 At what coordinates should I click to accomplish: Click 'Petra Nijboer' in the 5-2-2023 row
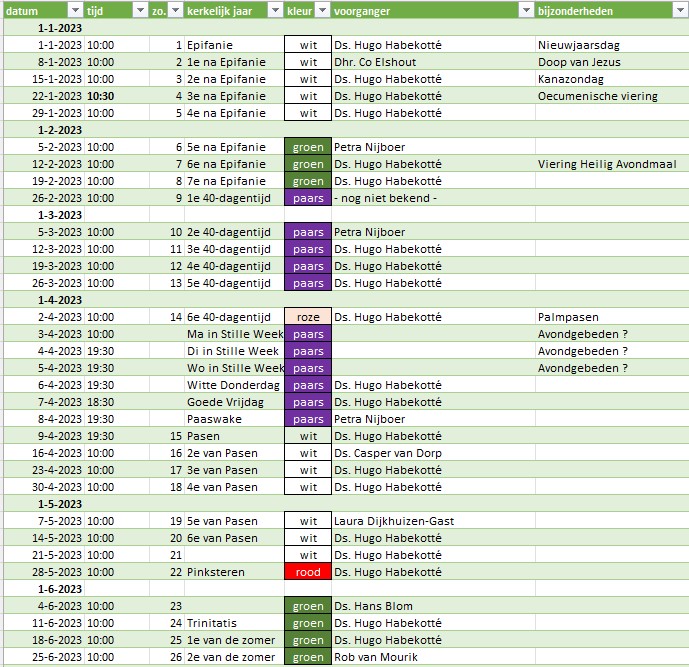point(433,147)
